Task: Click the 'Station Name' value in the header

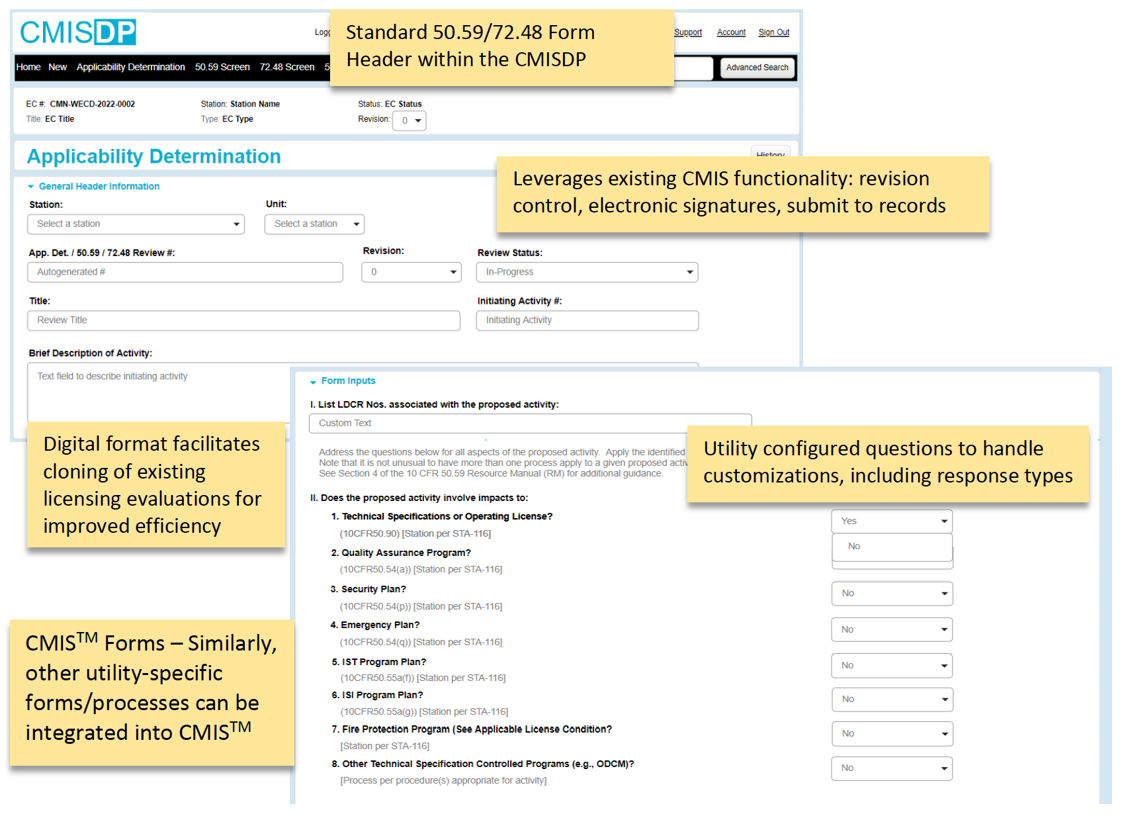Action: click(255, 104)
